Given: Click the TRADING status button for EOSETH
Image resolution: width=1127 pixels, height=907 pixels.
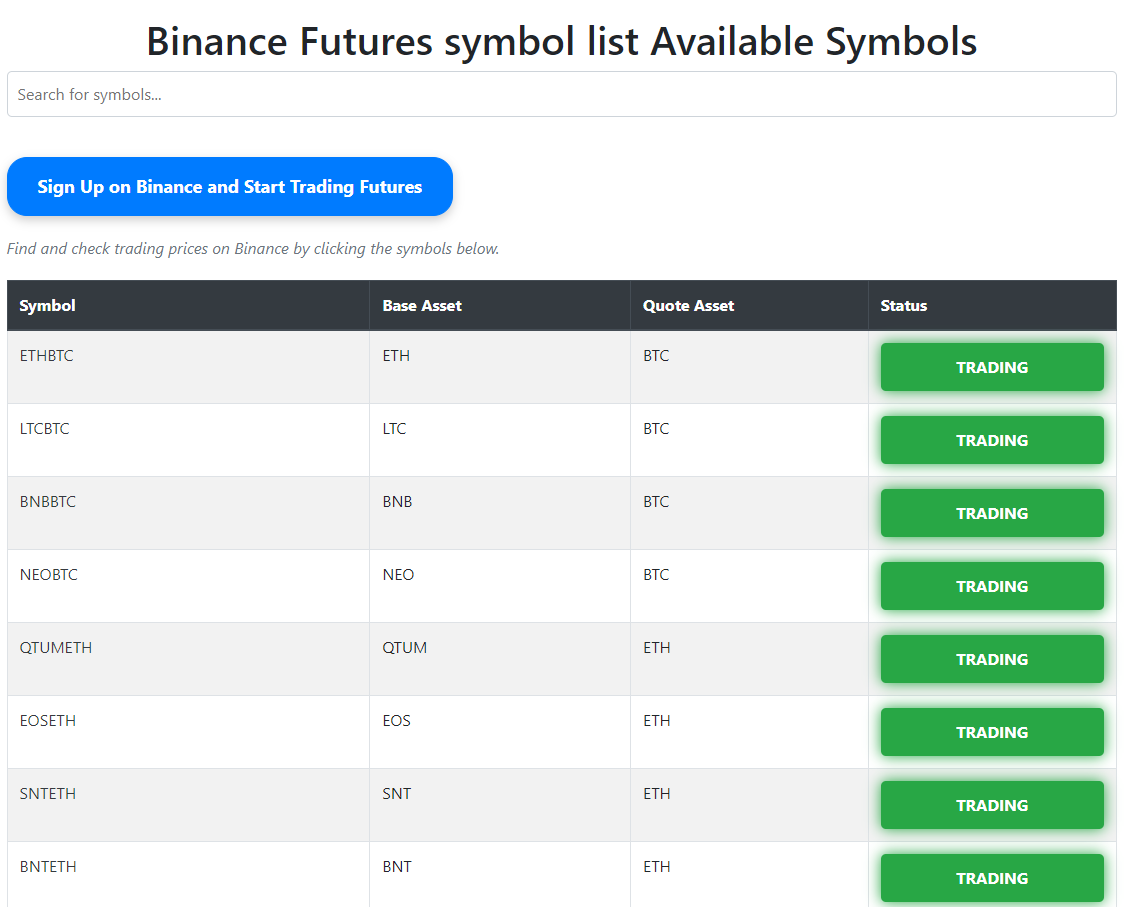Looking at the screenshot, I should [x=992, y=732].
